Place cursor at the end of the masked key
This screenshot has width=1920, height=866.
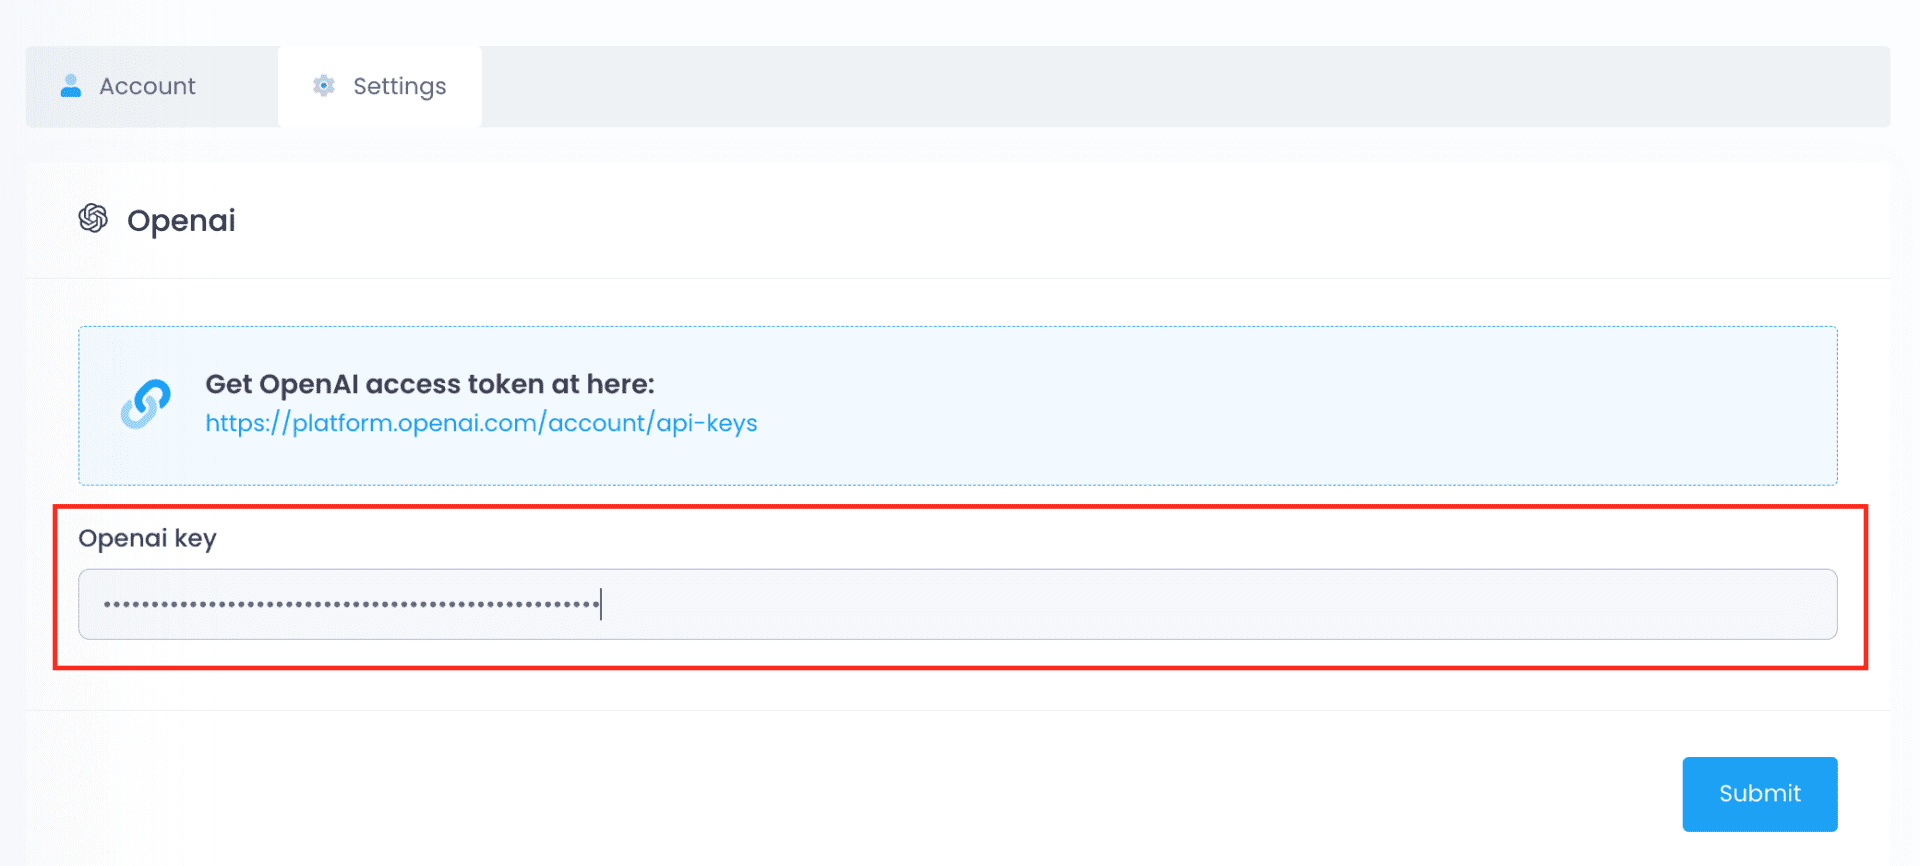point(600,604)
